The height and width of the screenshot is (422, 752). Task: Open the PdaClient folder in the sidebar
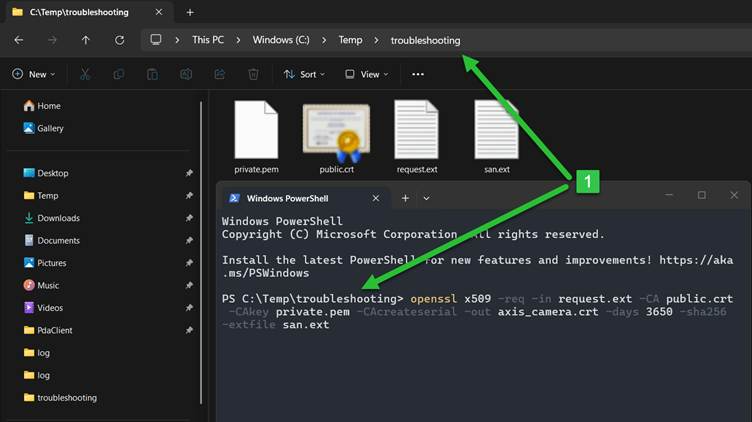48,330
